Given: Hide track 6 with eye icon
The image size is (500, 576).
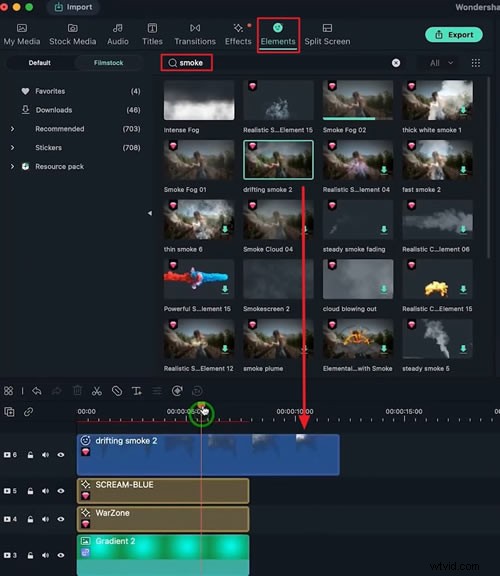Looking at the screenshot, I should click(61, 455).
